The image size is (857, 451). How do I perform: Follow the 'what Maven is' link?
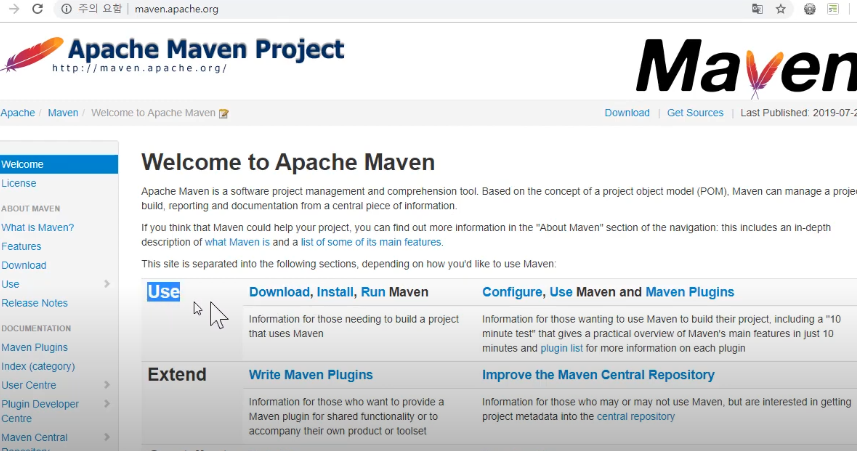tap(237, 242)
